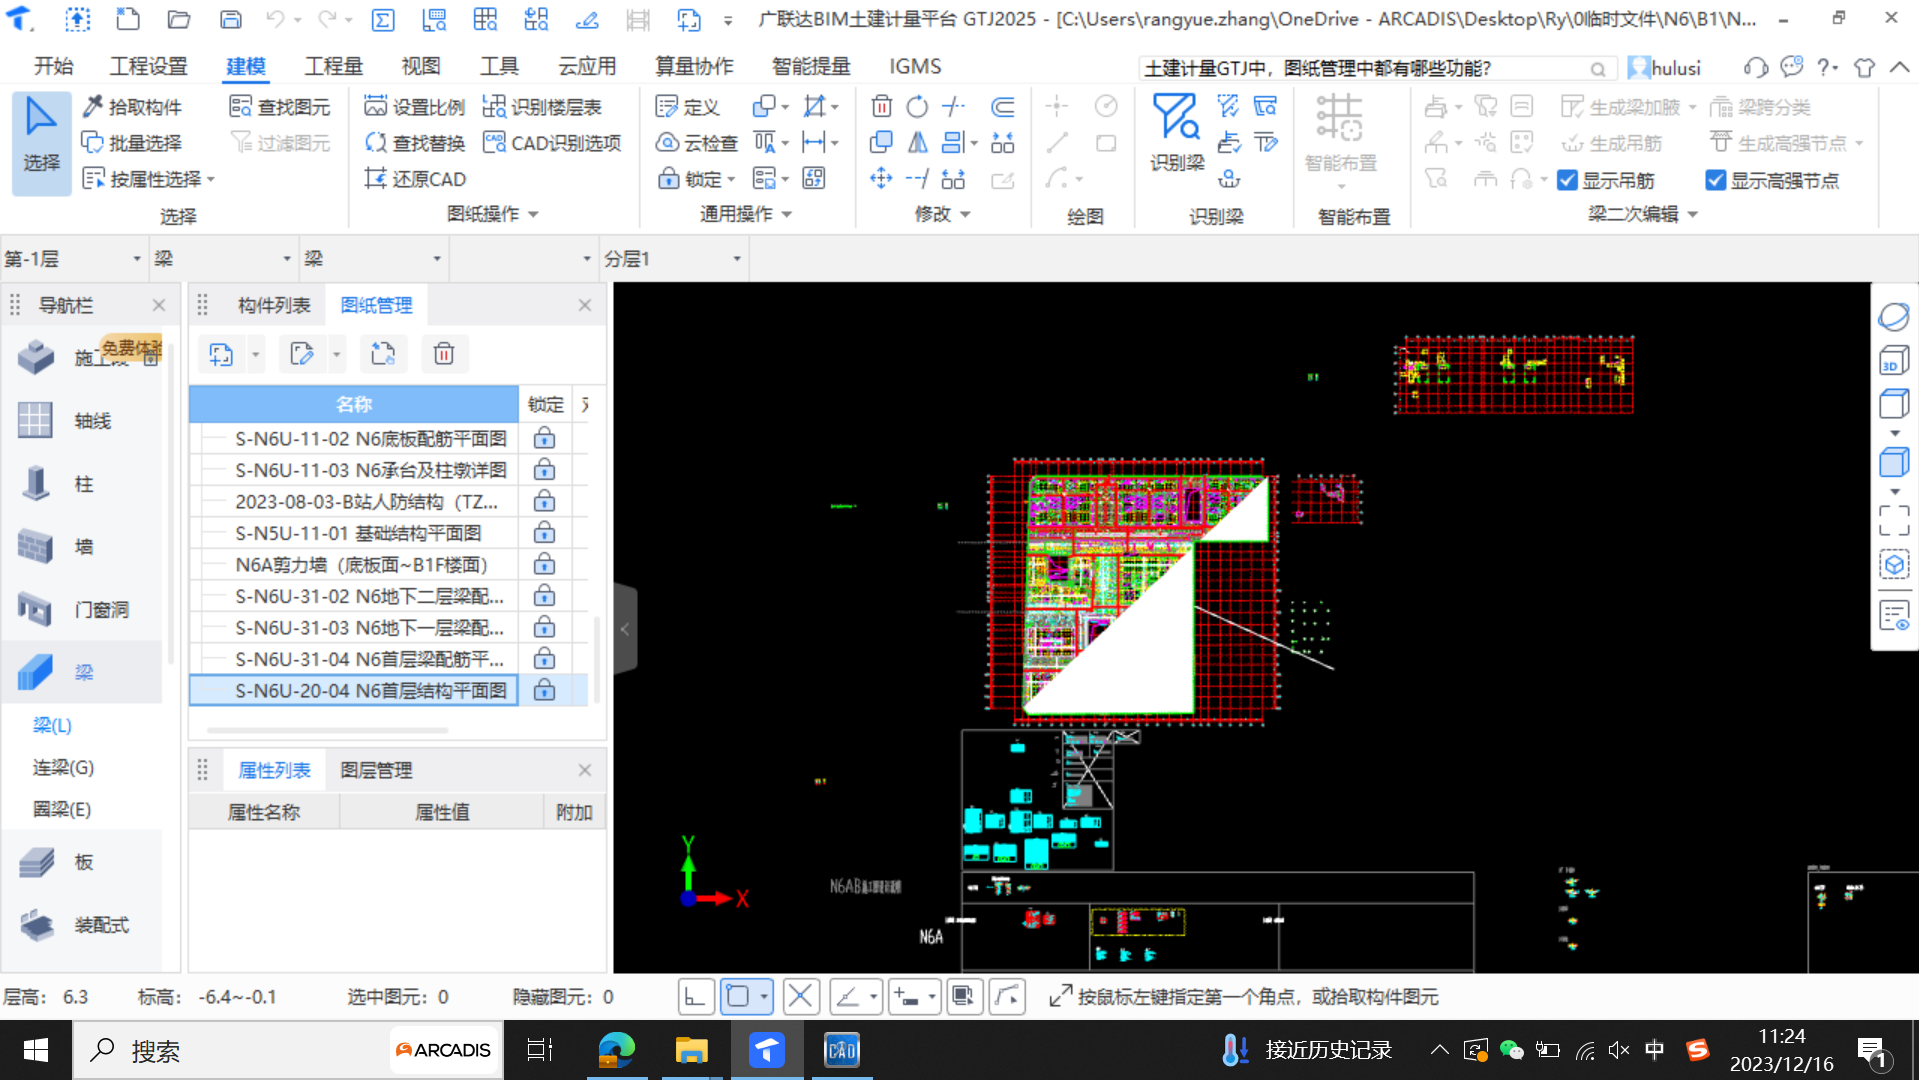The width and height of the screenshot is (1919, 1080).
Task: Click the rotate icon in 修改 group
Action: pos(917,106)
